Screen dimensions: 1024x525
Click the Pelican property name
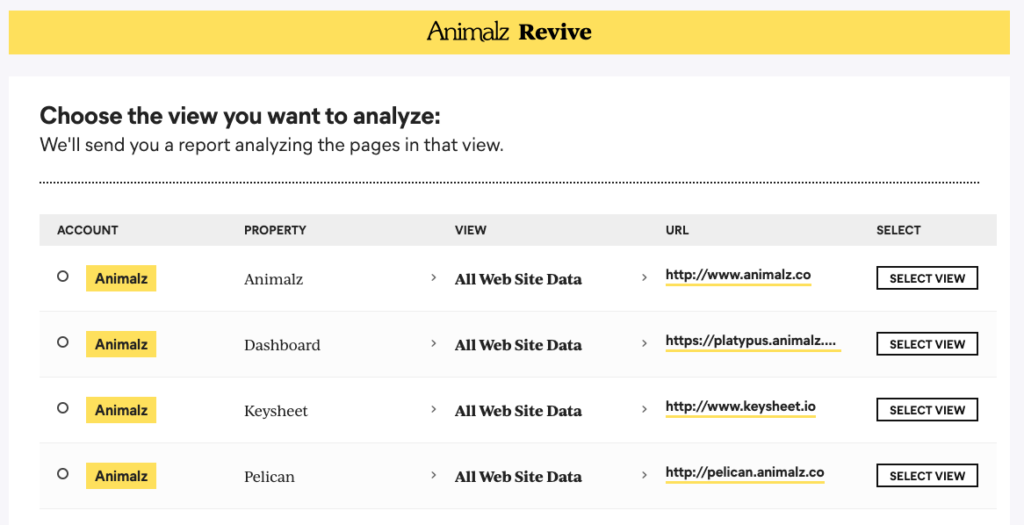(269, 477)
